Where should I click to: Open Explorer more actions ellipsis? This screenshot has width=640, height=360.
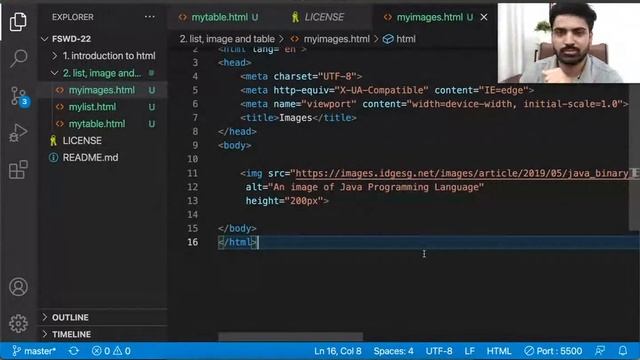coord(149,17)
